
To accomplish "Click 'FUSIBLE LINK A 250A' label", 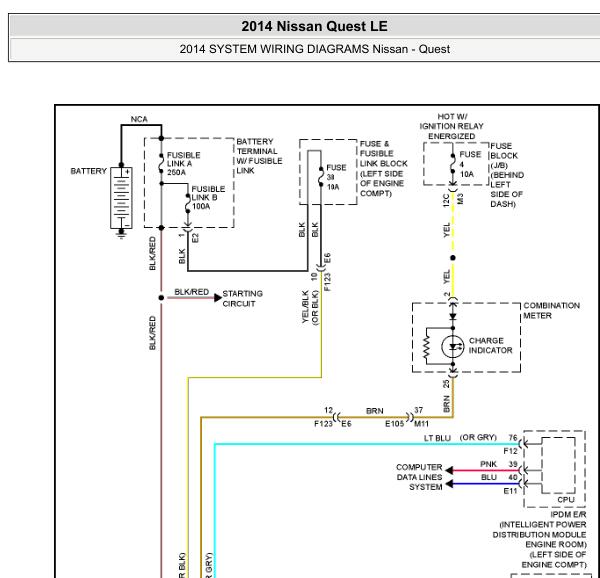I will tap(184, 164).
